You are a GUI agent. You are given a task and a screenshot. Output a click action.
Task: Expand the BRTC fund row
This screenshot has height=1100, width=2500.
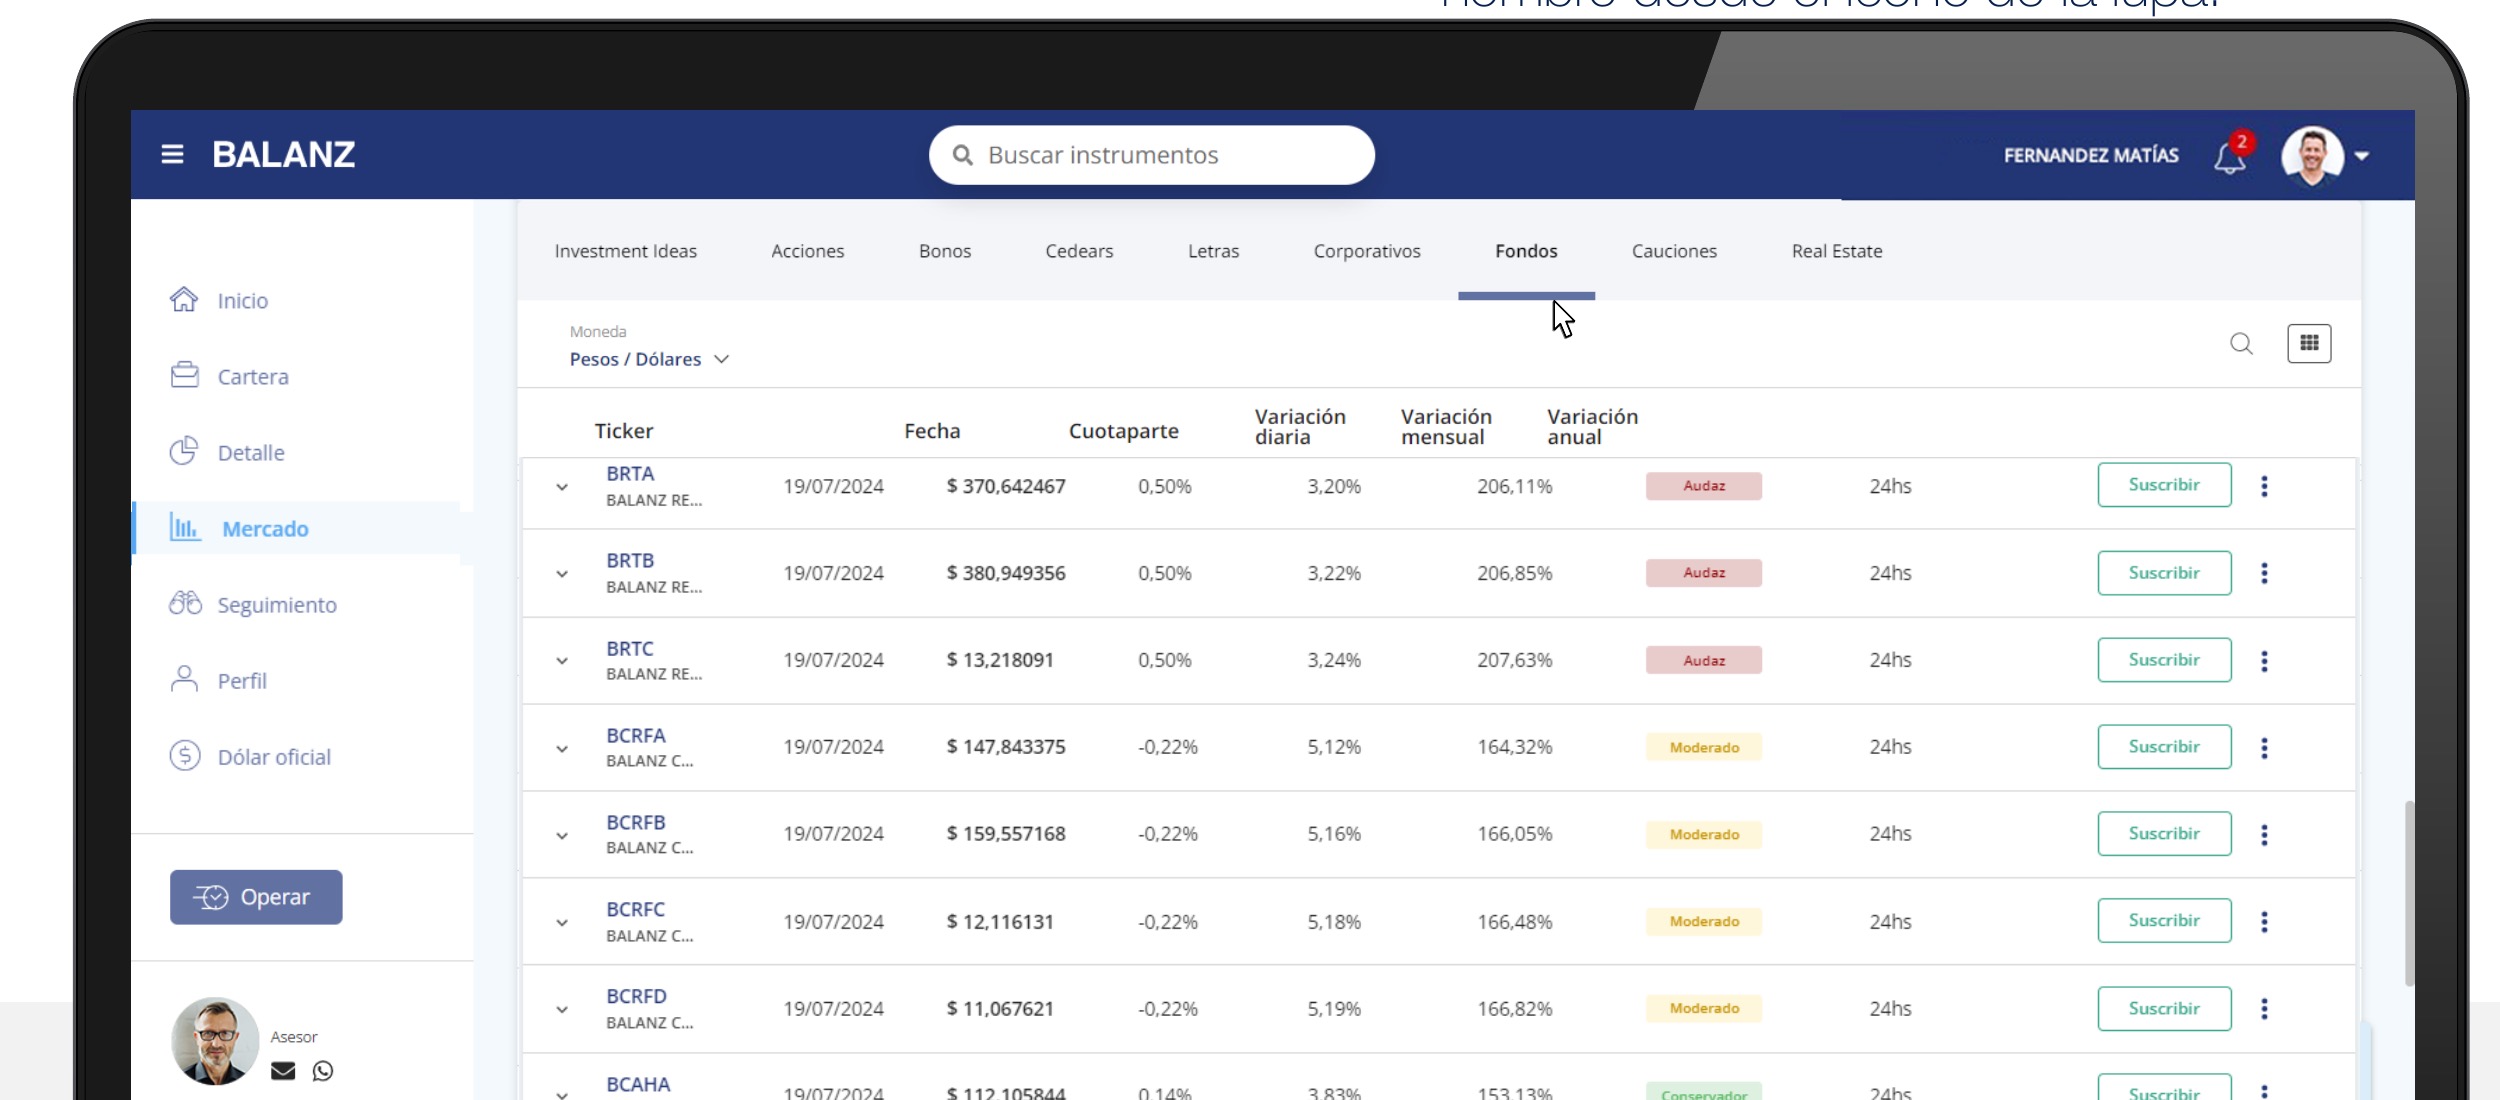(x=562, y=661)
